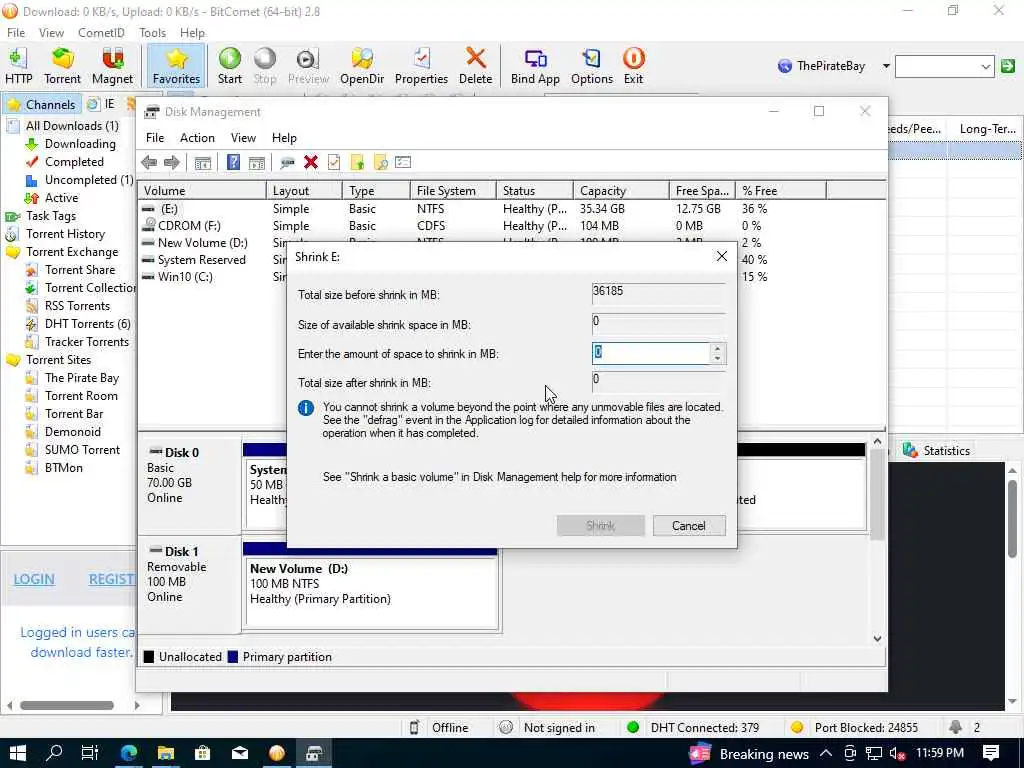Expand the search box combo dropdown
Screen dimensions: 1024x768
pyautogui.click(x=985, y=66)
